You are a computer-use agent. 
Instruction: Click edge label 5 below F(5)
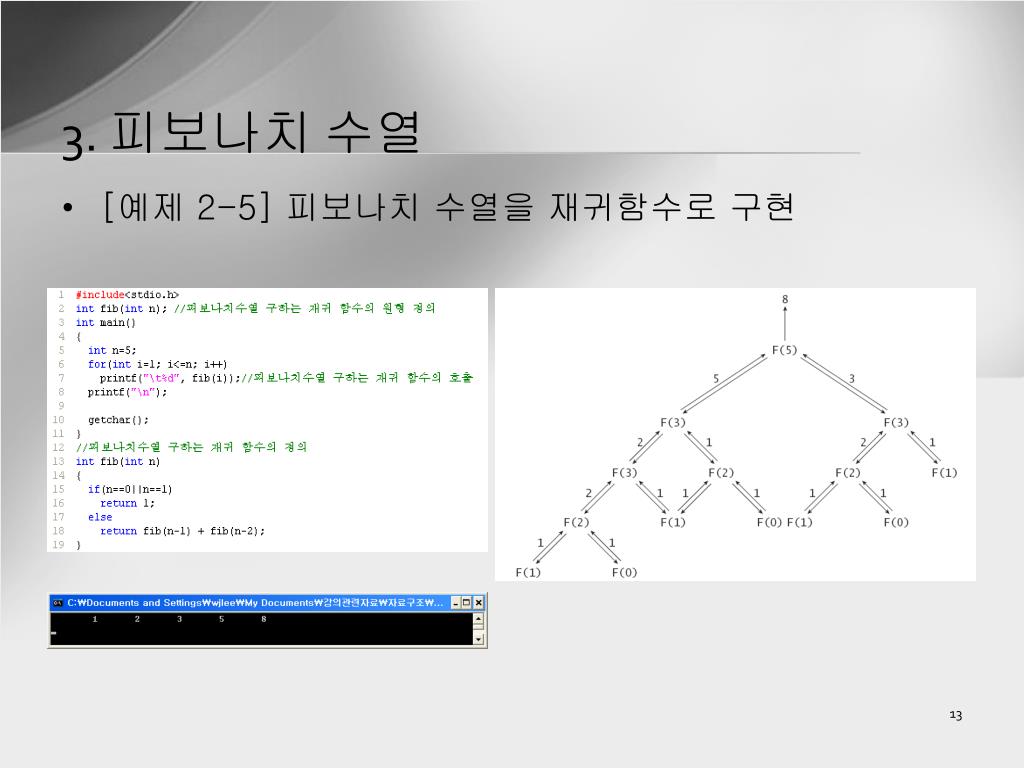click(x=716, y=378)
